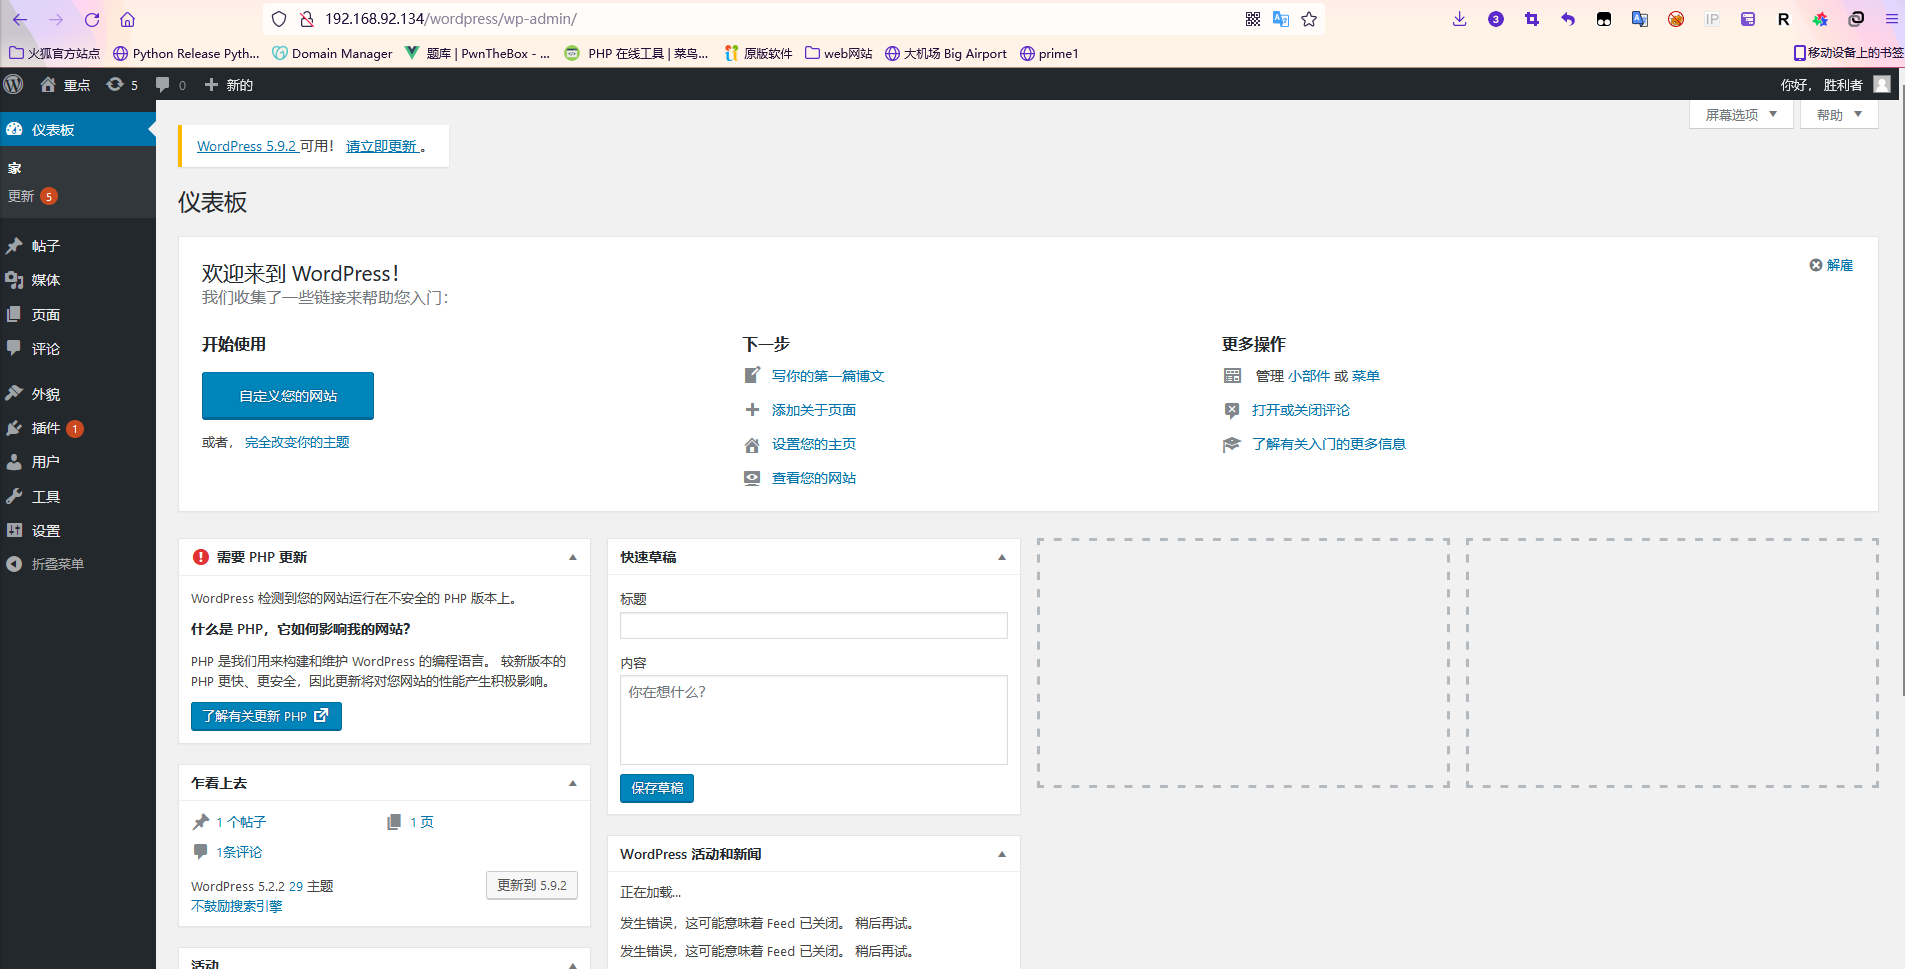Click the 工具 wrench icon in sidebar
Screen dimensions: 1905x969
click(x=14, y=496)
